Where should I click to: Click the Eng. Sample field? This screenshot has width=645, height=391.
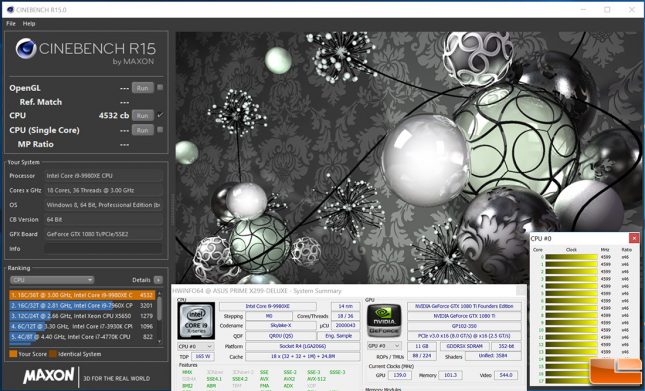tap(339, 335)
